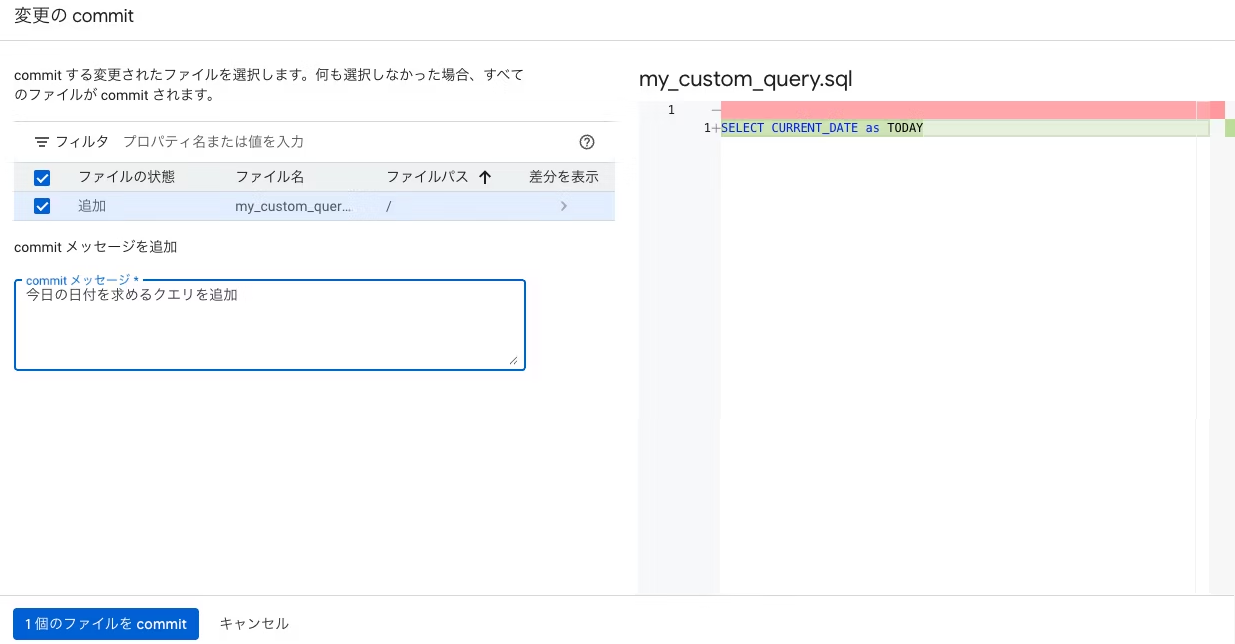Click the ascending sort arrow on ファイルパス
The width and height of the screenshot is (1235, 644).
(x=485, y=177)
